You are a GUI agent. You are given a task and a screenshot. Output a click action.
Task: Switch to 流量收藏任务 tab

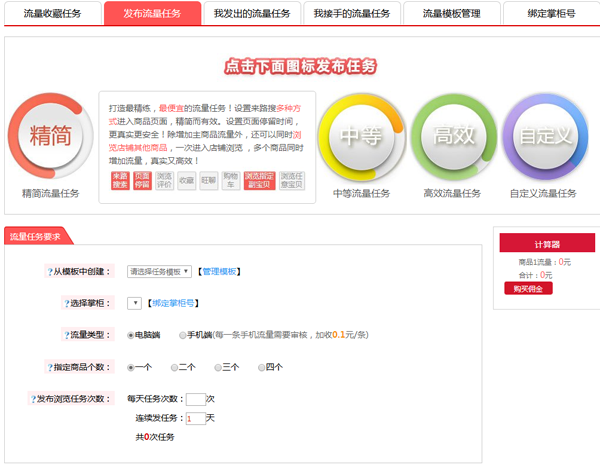(x=53, y=13)
